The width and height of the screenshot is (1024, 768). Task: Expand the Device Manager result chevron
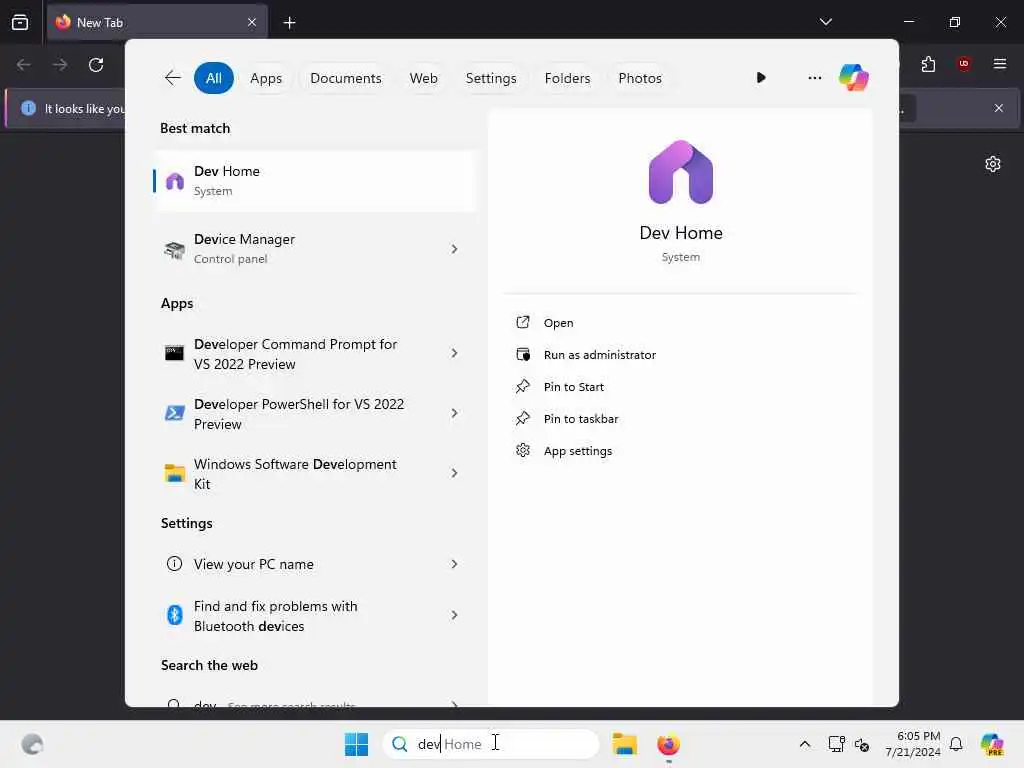pos(455,249)
